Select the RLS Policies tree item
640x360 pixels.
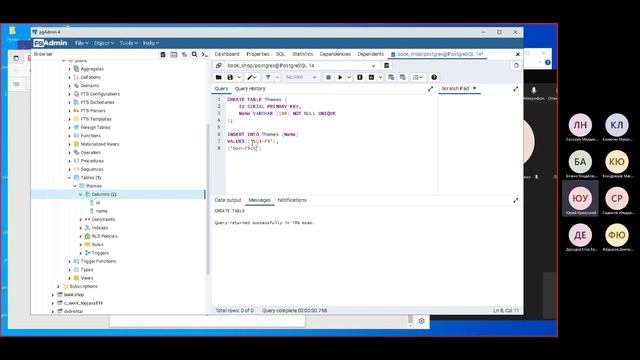[104, 236]
